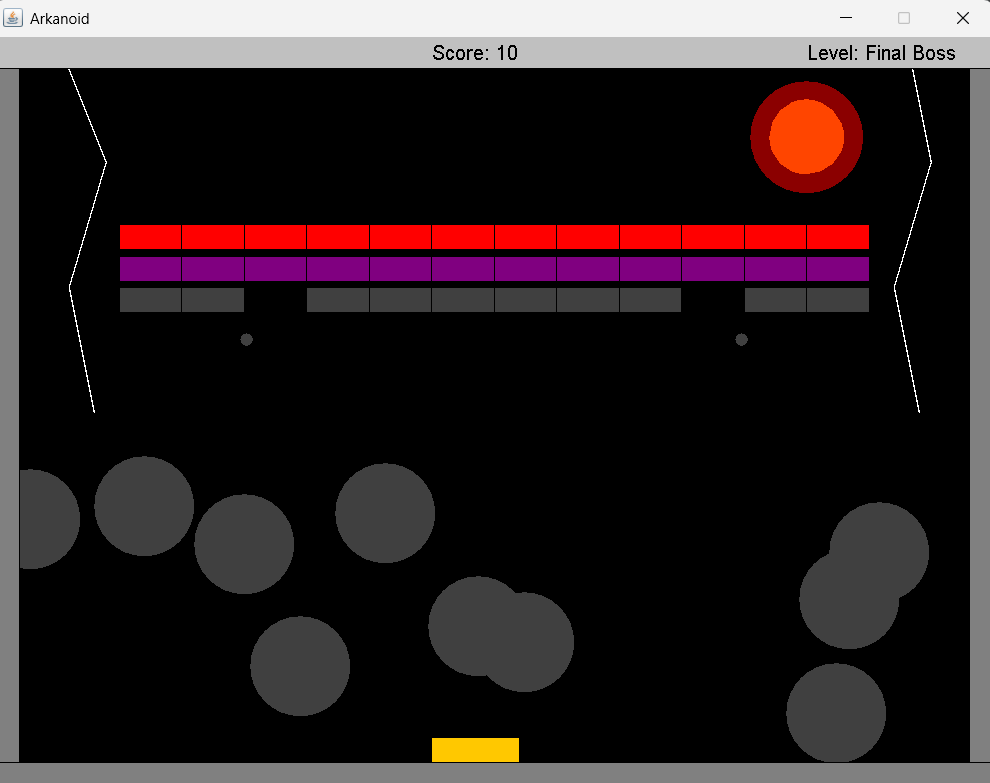Click the rightmost purple brick
The image size is (990, 783).
[x=838, y=269]
